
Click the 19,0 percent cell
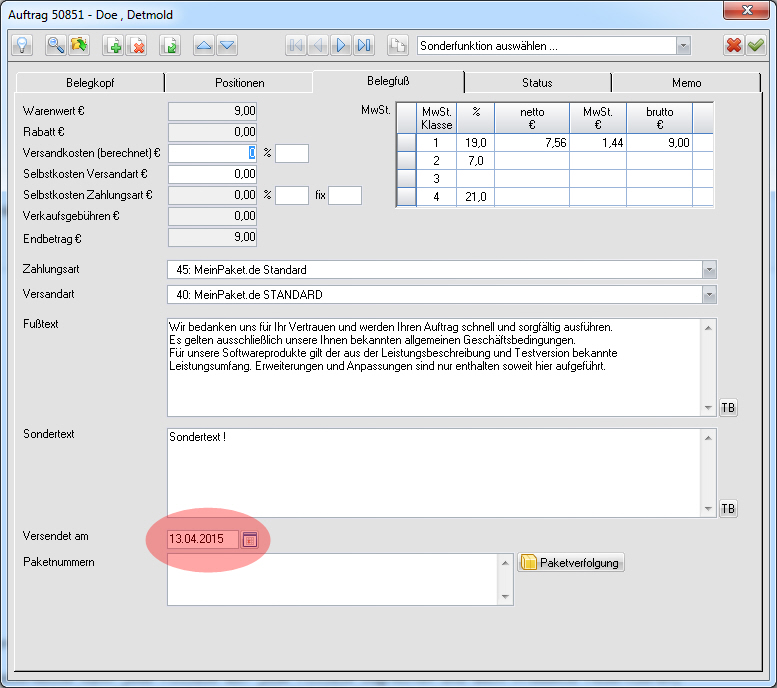(476, 143)
